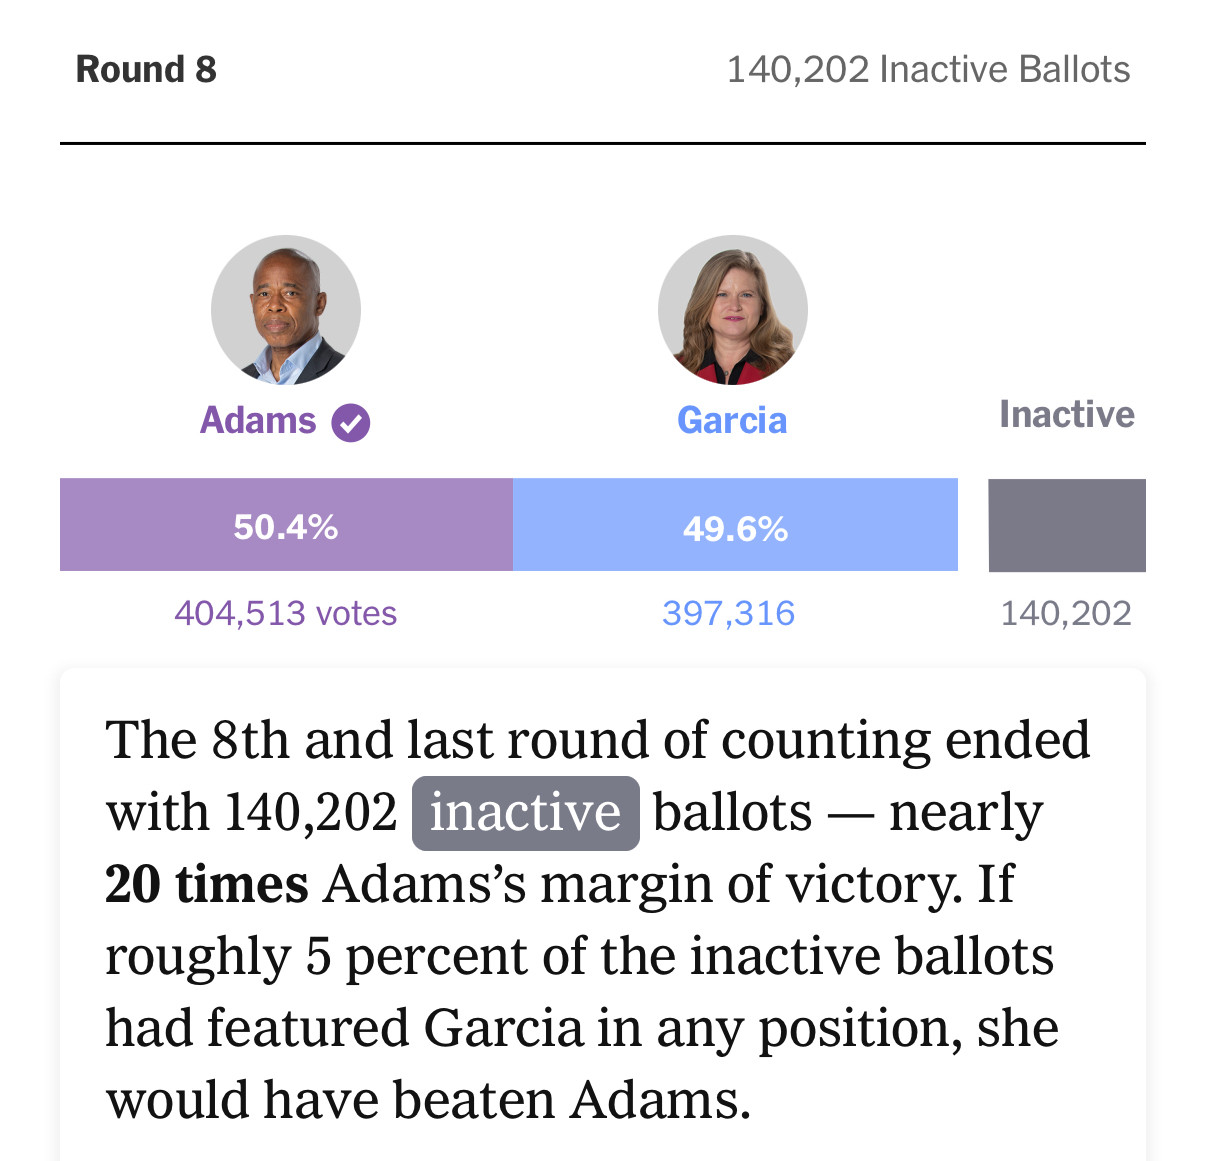The width and height of the screenshot is (1206, 1161).
Task: Click the purple winner checkmark beside Adams
Action: (x=351, y=423)
